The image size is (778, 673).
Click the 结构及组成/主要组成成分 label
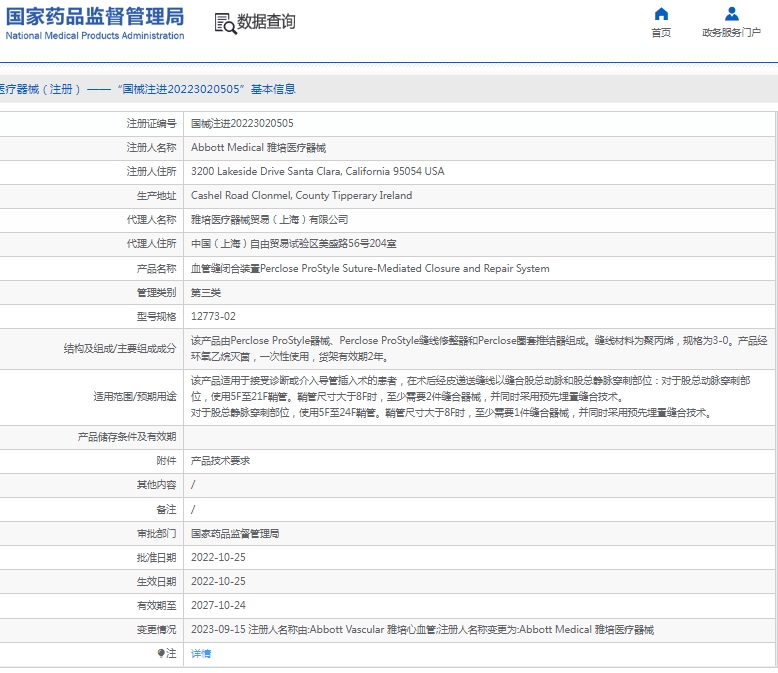[120, 348]
